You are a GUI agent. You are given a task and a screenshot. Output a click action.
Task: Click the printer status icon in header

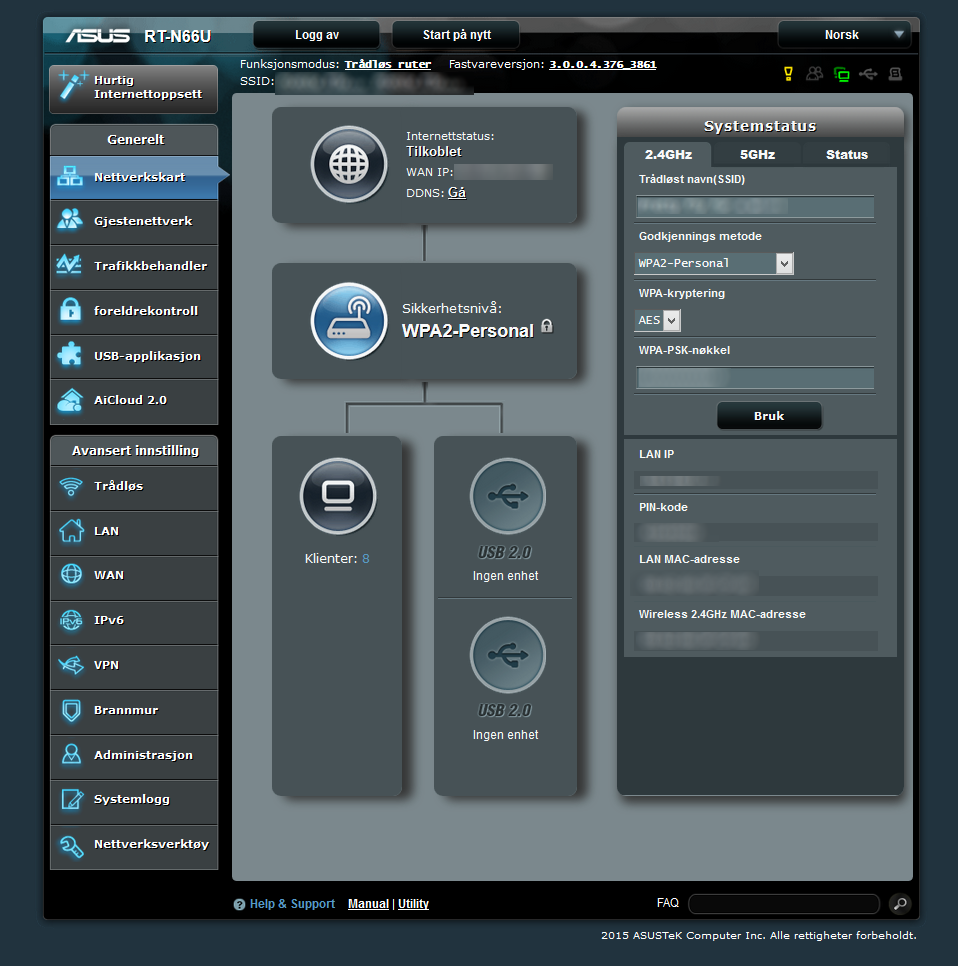pyautogui.click(x=895, y=75)
